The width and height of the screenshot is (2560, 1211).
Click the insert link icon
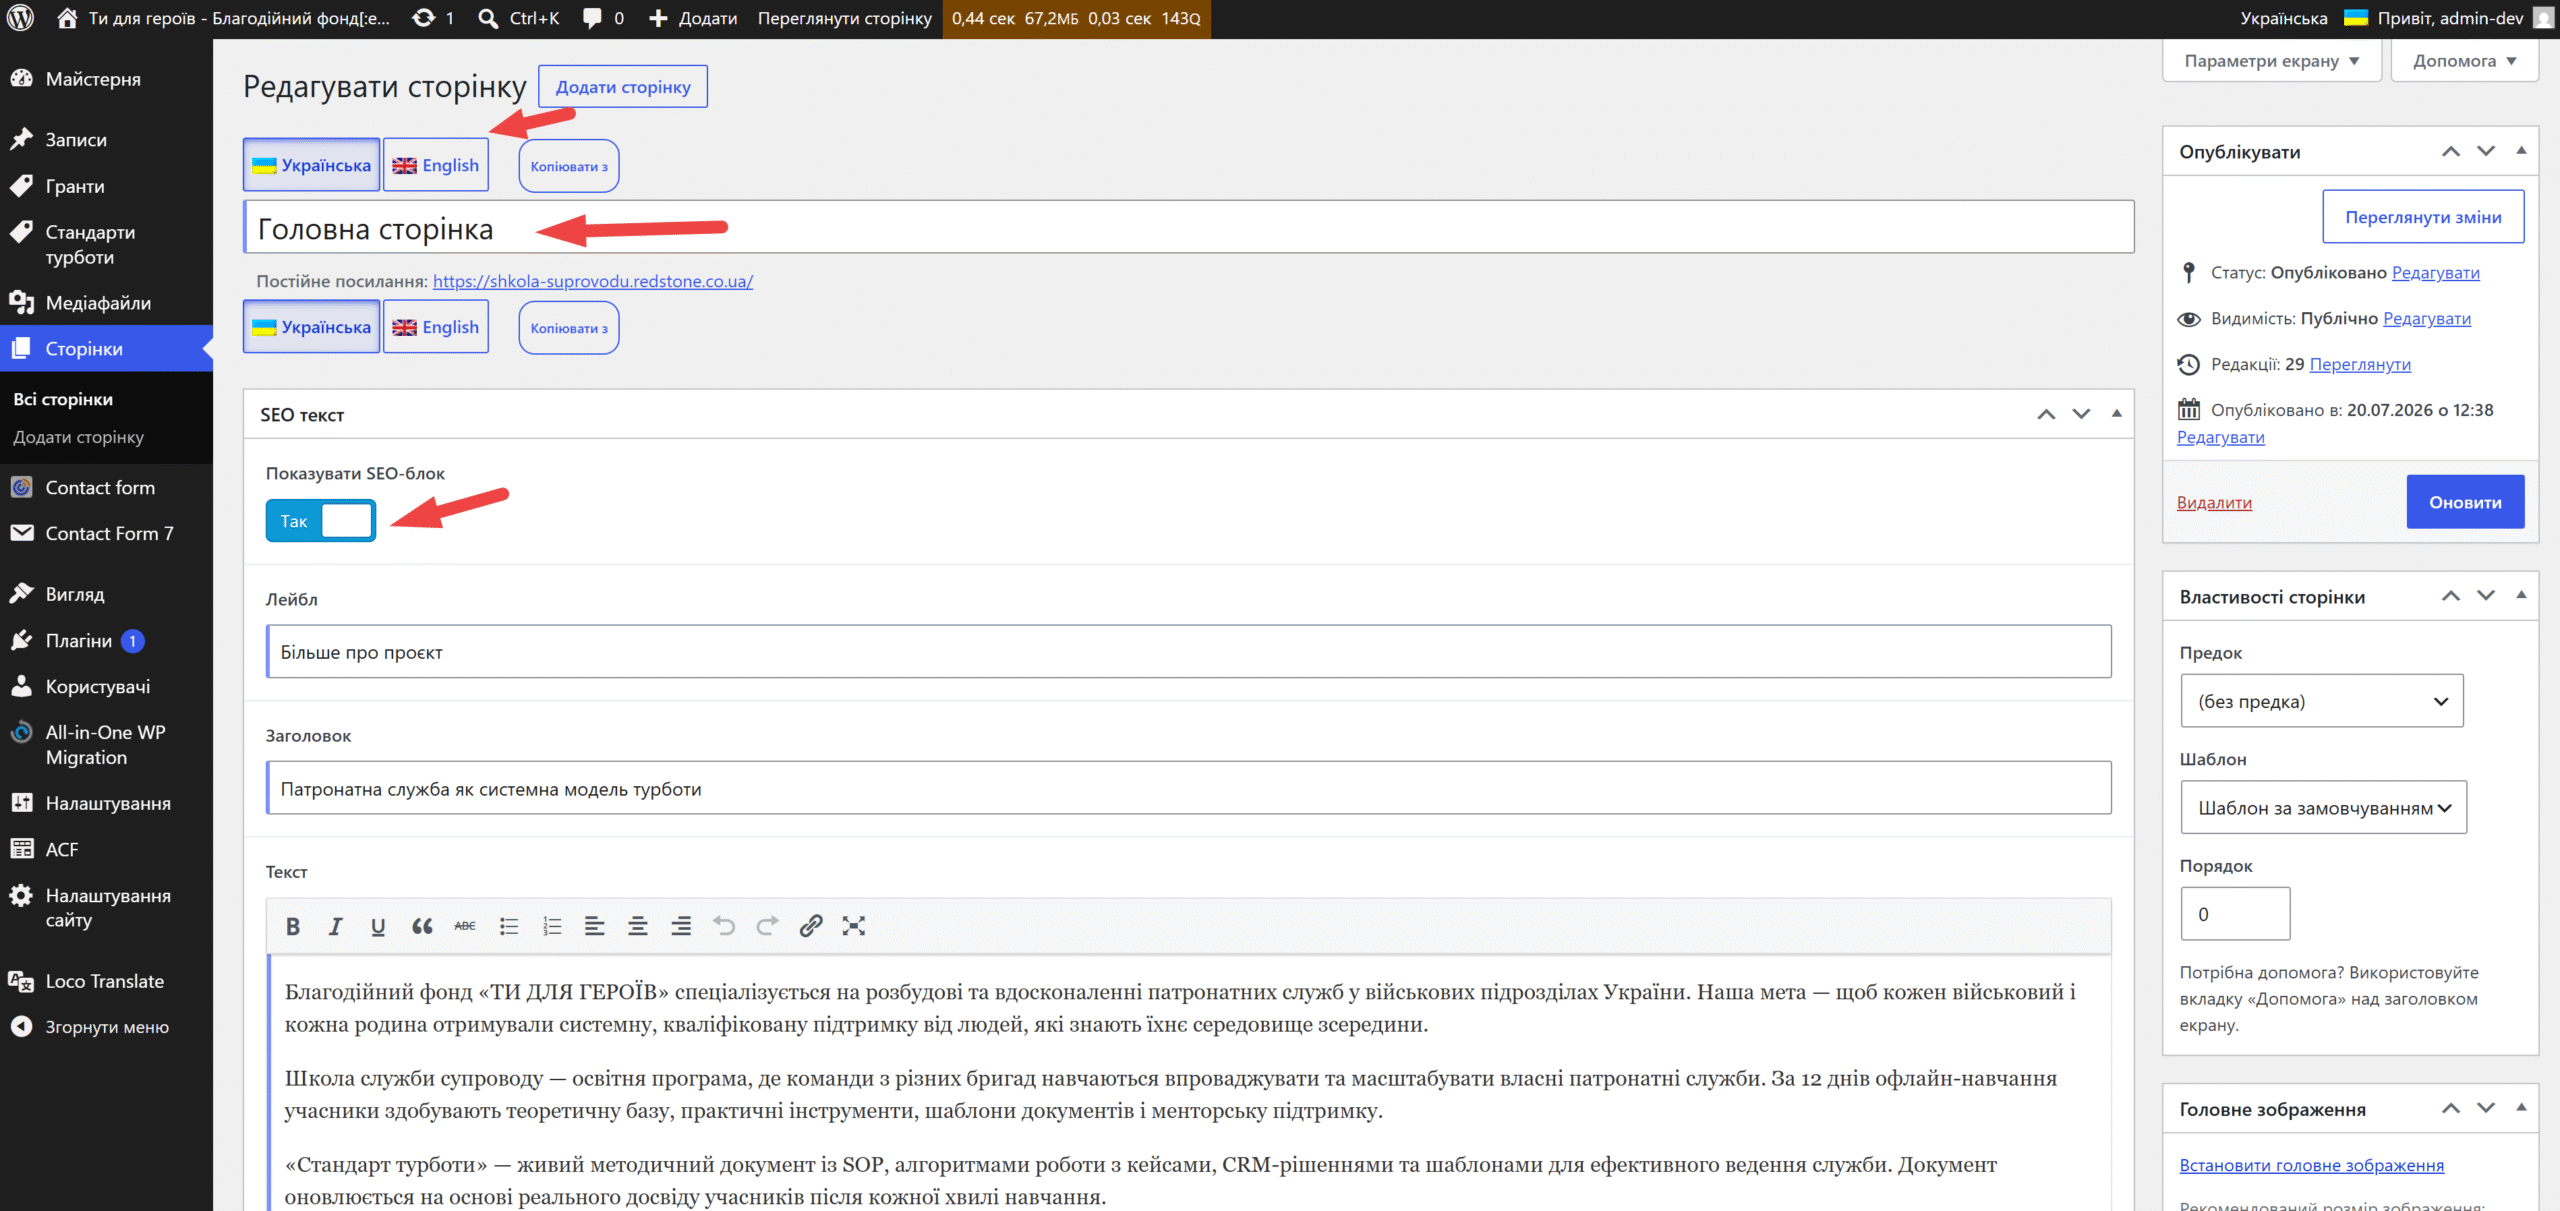(x=811, y=926)
